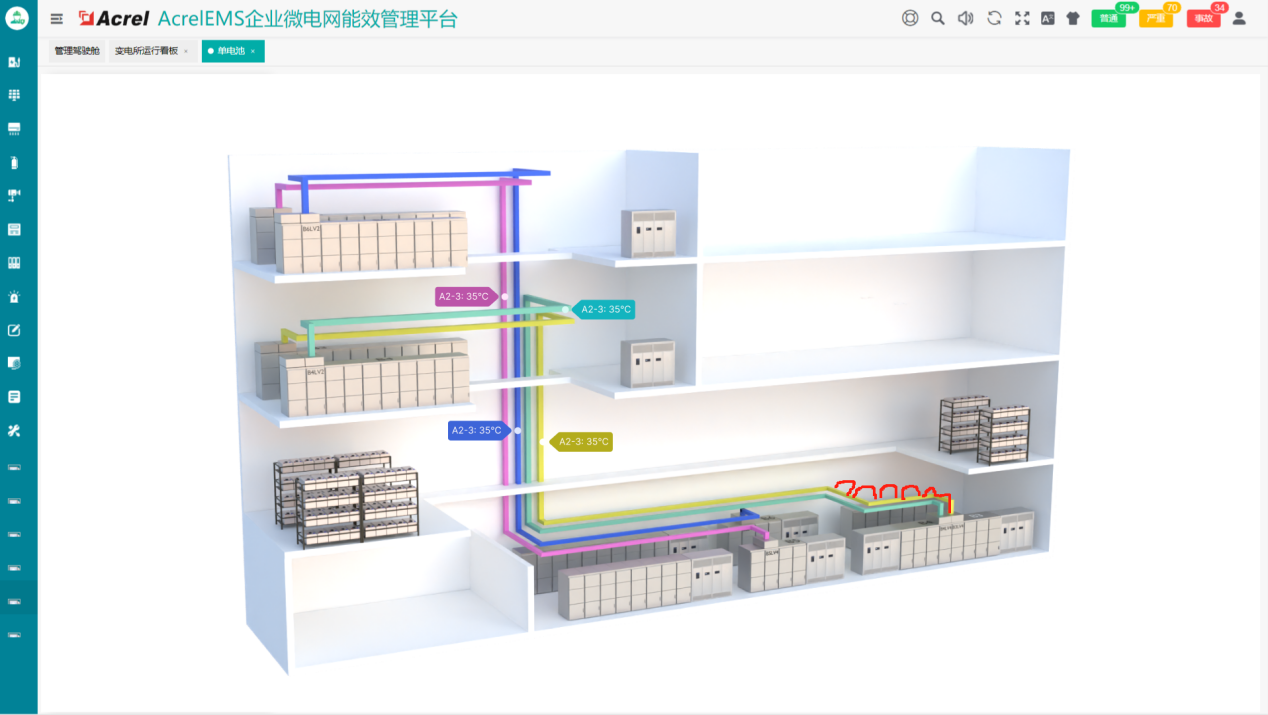The height and width of the screenshot is (715, 1268).
Task: Click the alarm light sidebar icon
Action: [14, 297]
